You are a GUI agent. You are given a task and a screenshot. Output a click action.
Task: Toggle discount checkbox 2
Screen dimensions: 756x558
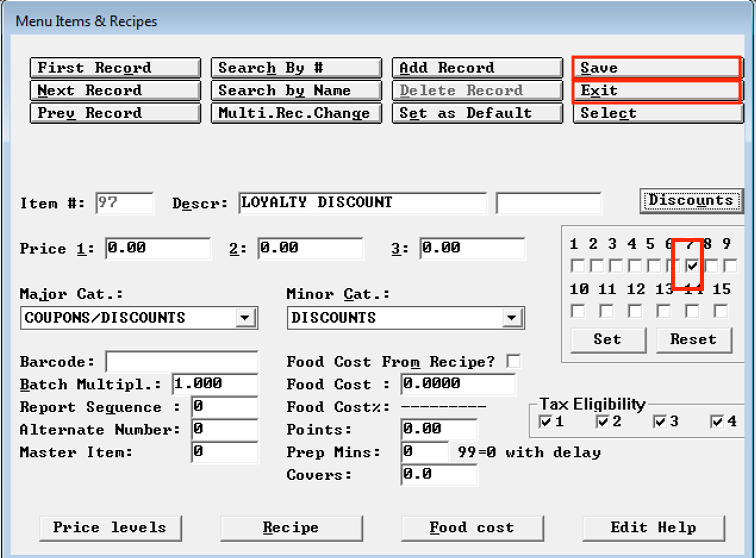tap(596, 266)
